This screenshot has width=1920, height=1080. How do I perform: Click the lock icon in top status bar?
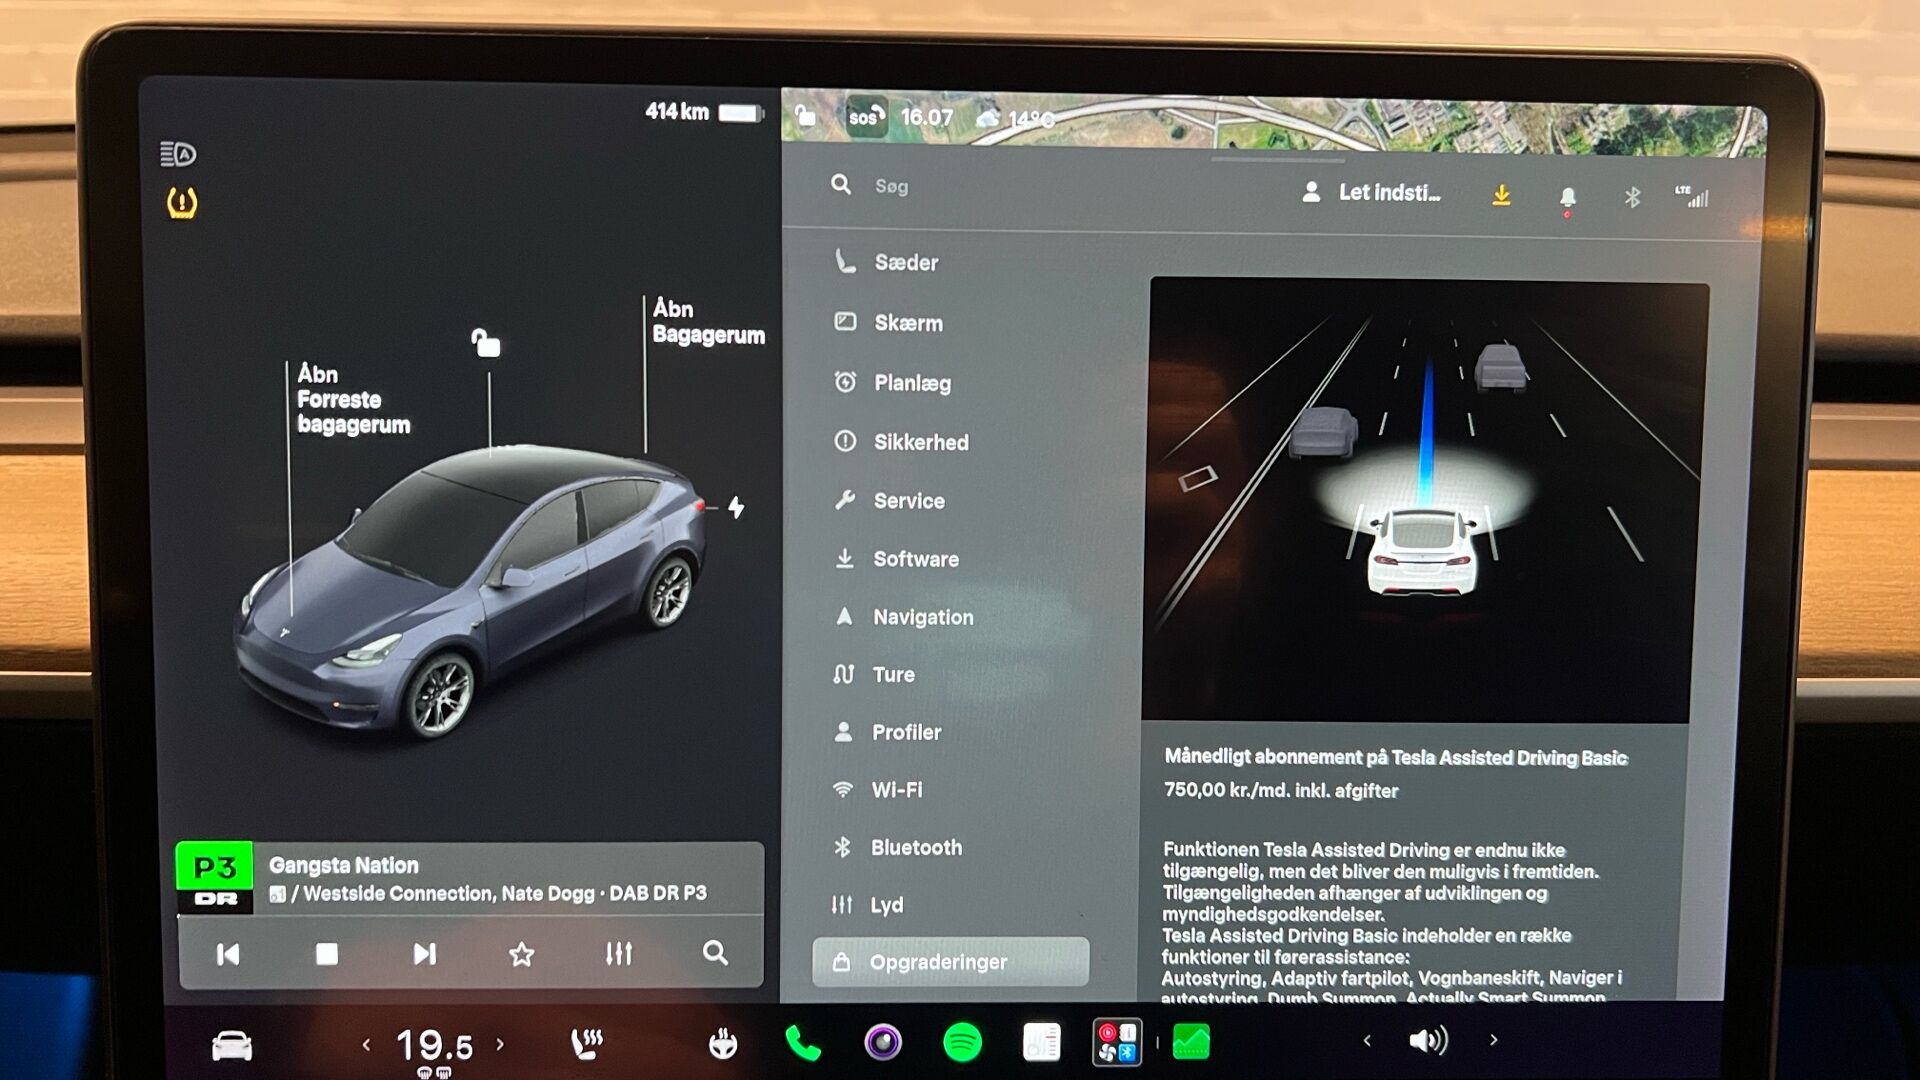805,116
